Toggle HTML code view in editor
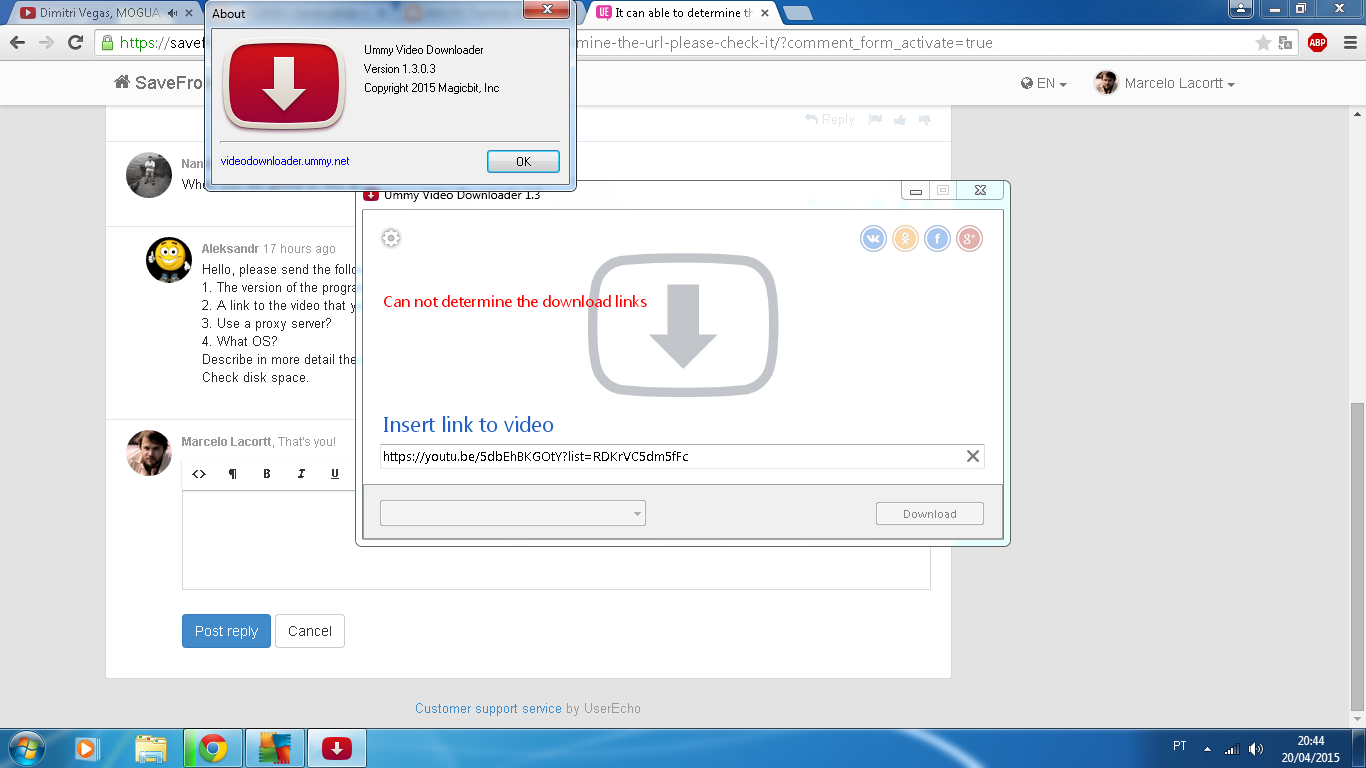Screen dimensions: 1366x768 point(199,474)
